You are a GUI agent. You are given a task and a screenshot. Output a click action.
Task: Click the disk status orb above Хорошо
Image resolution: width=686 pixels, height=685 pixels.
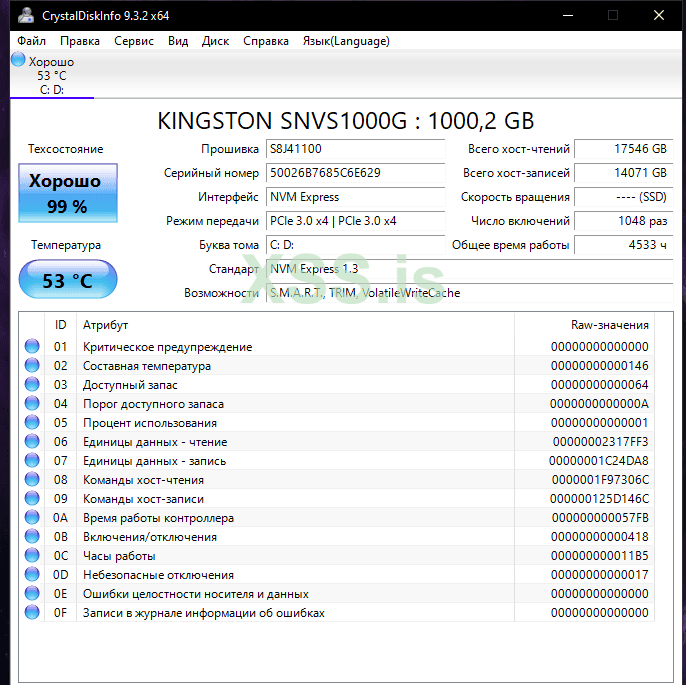click(18, 60)
